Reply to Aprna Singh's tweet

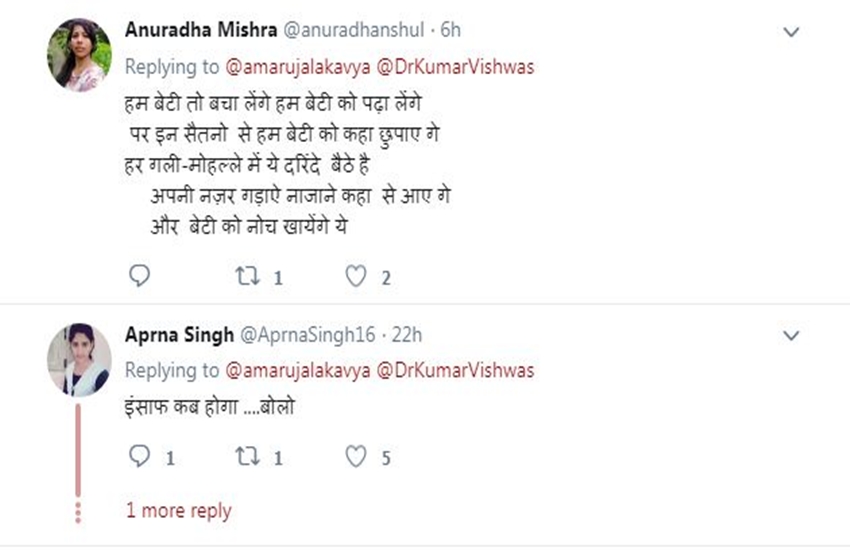[x=140, y=457]
